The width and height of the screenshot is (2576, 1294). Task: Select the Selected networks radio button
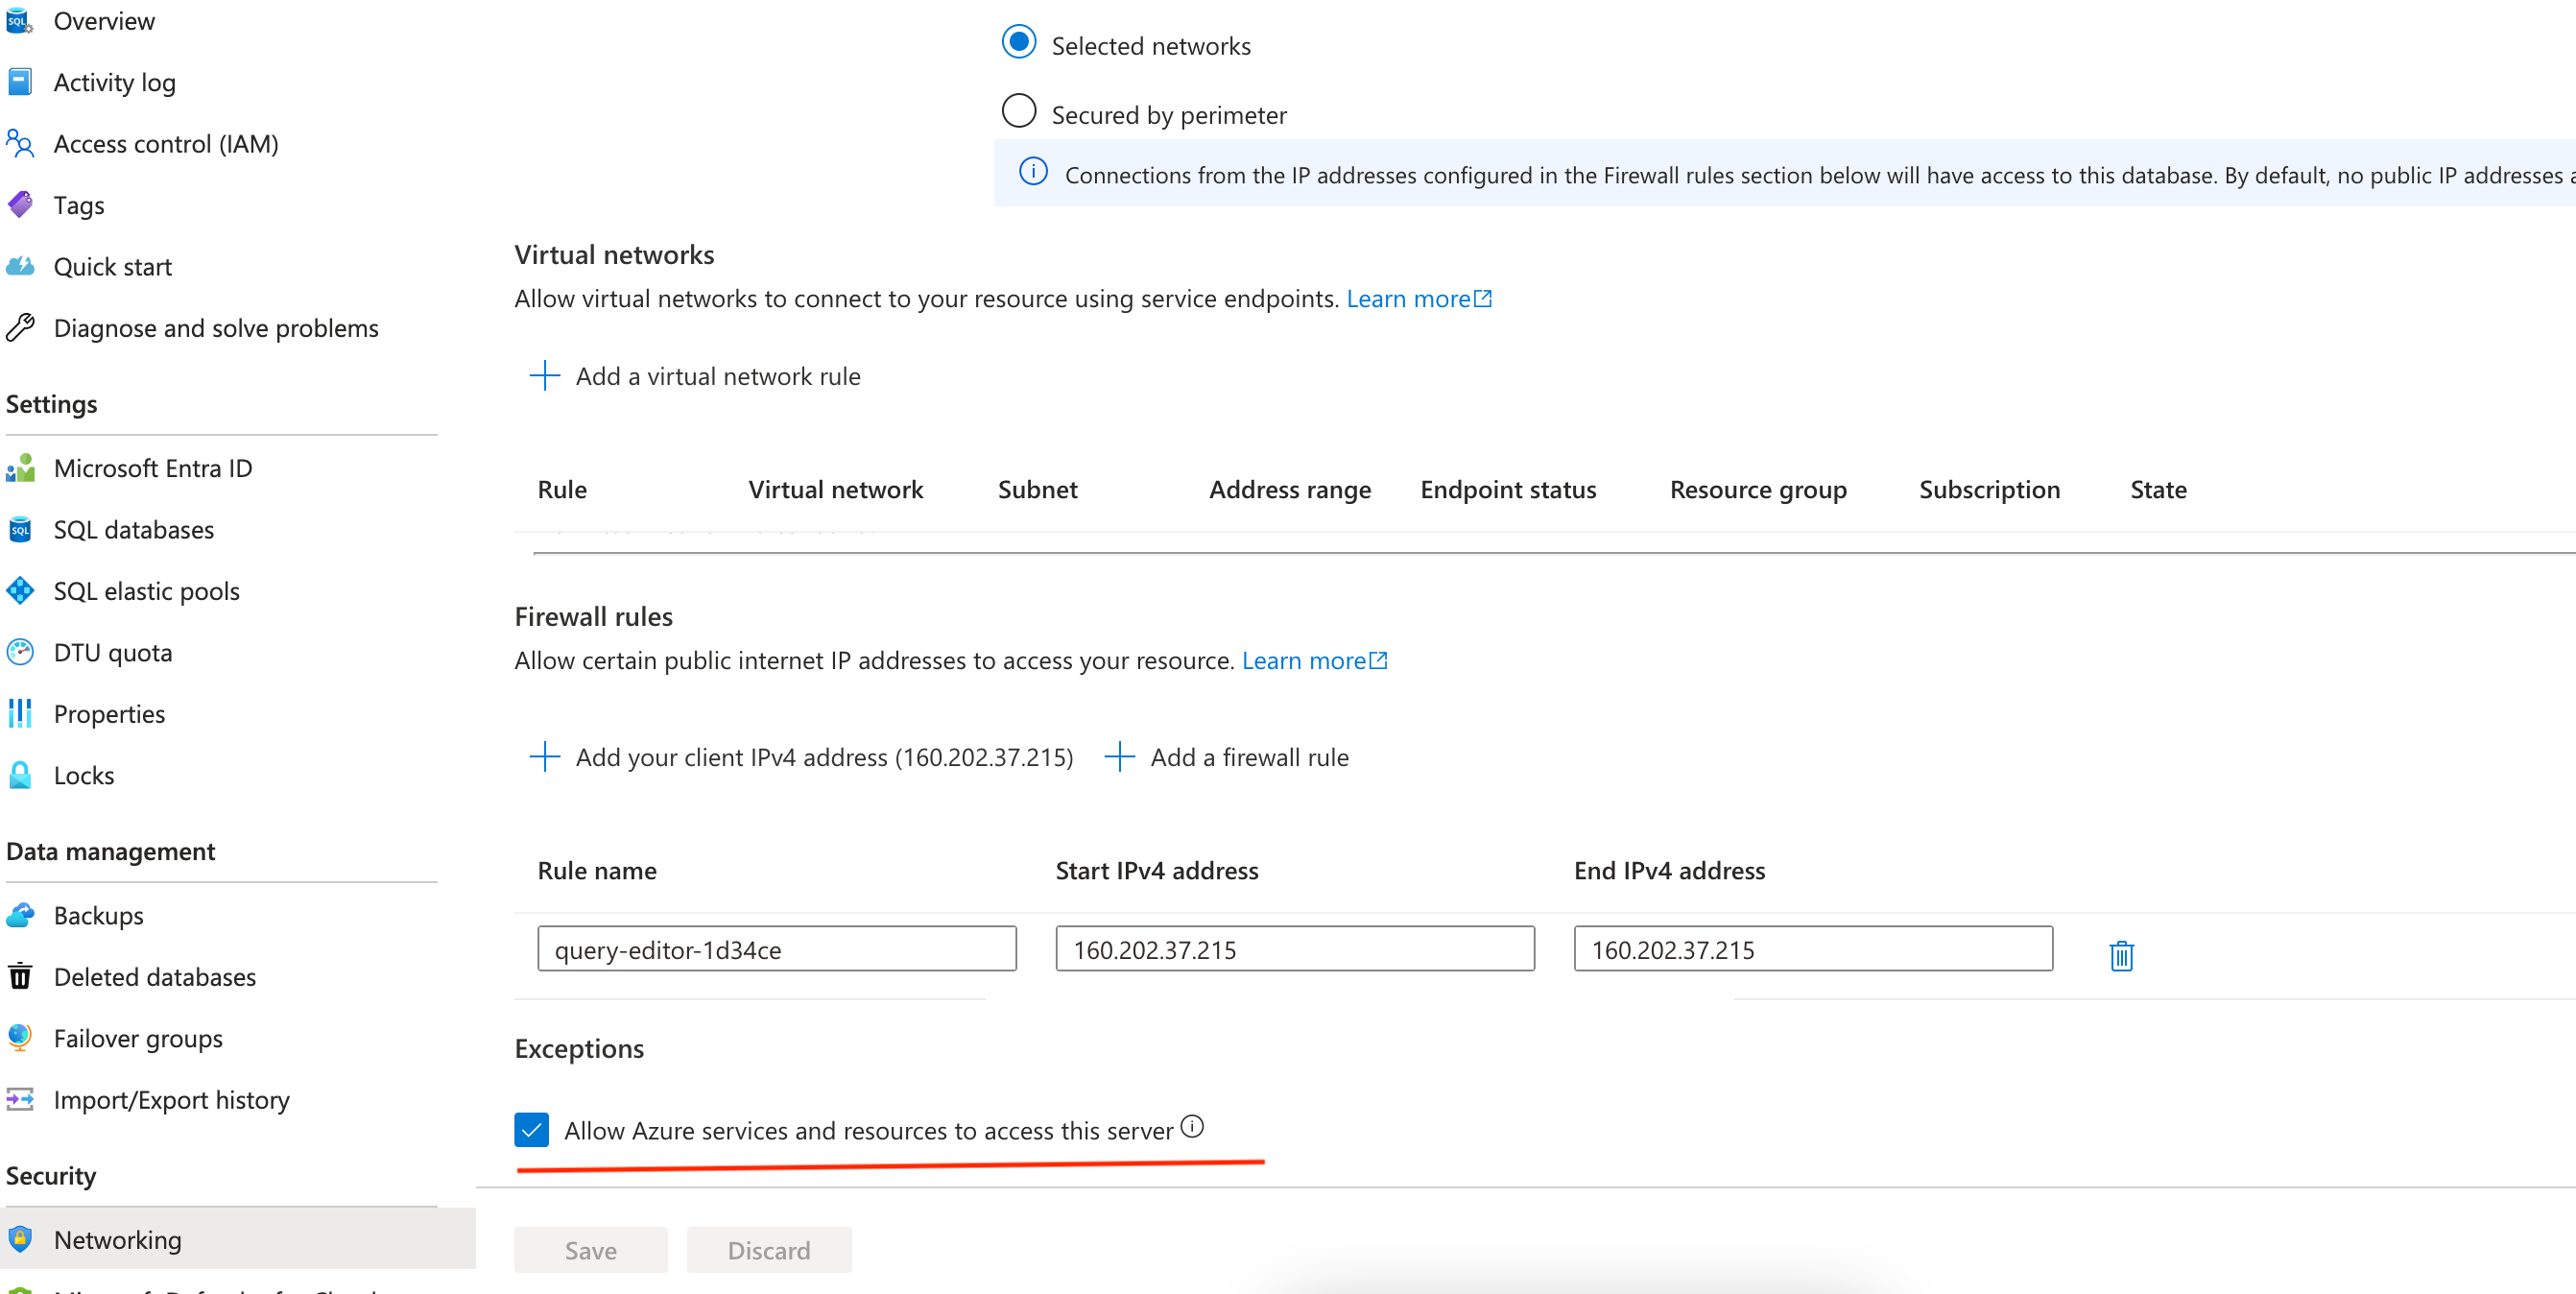1018,43
